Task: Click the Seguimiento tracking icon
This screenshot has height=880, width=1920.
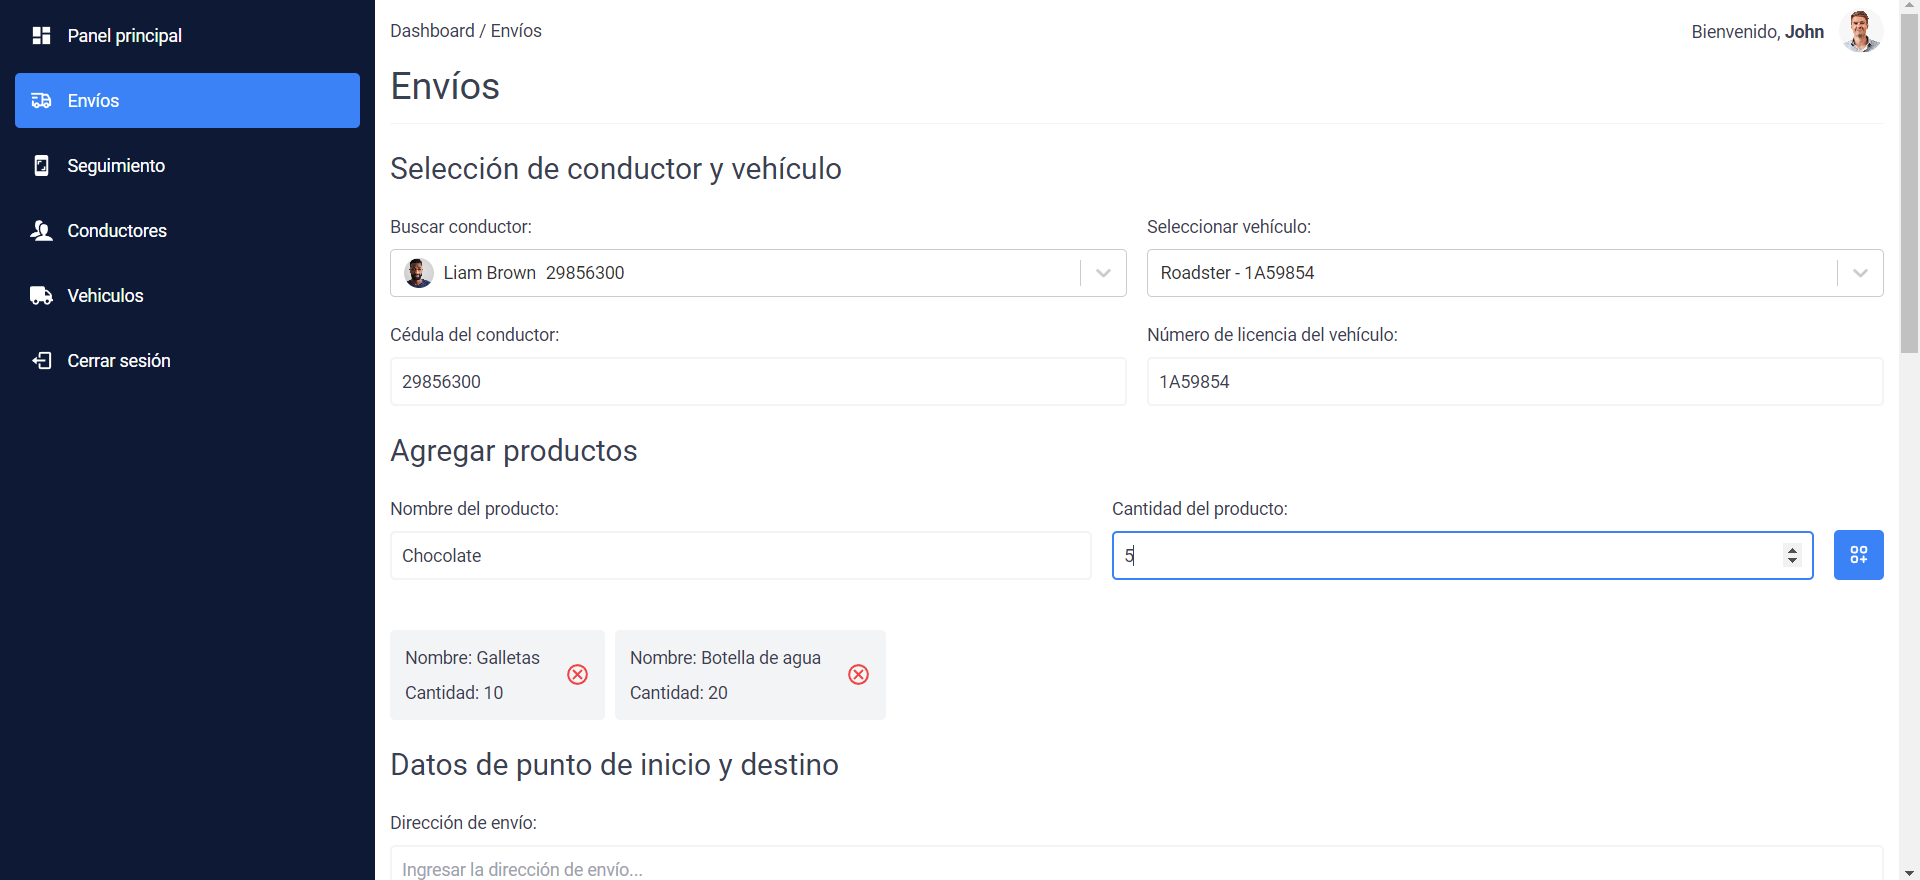Action: coord(41,165)
